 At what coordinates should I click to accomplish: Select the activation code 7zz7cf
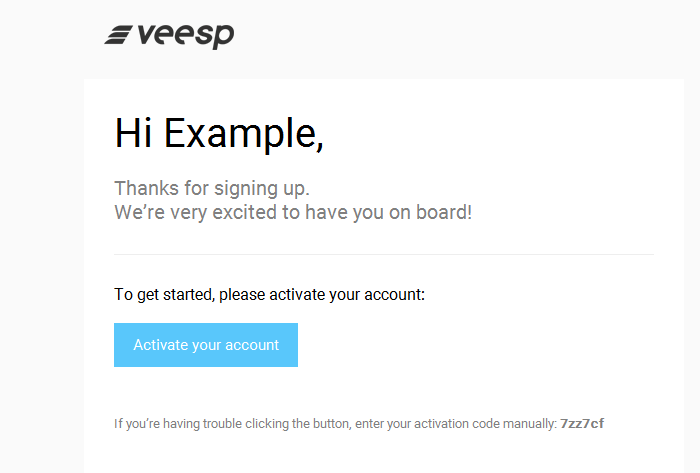(582, 423)
